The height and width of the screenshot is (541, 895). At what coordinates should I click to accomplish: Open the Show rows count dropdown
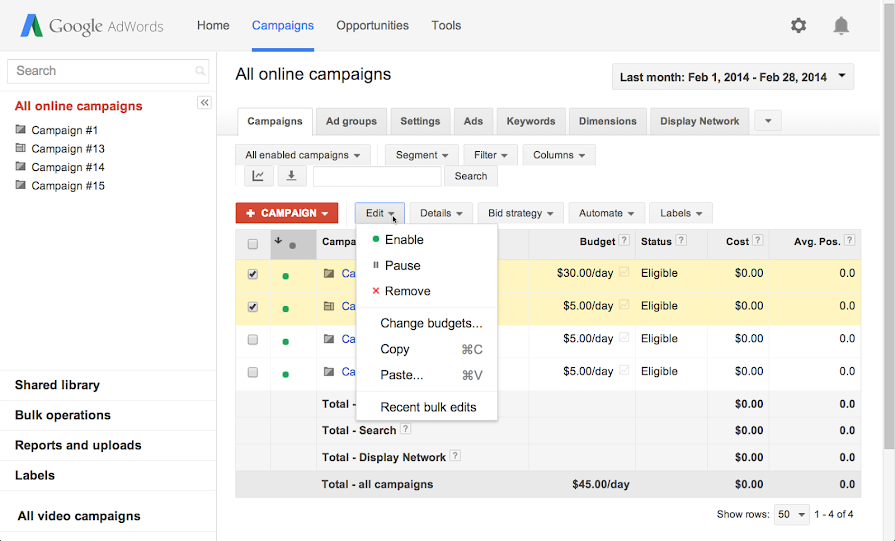click(791, 514)
